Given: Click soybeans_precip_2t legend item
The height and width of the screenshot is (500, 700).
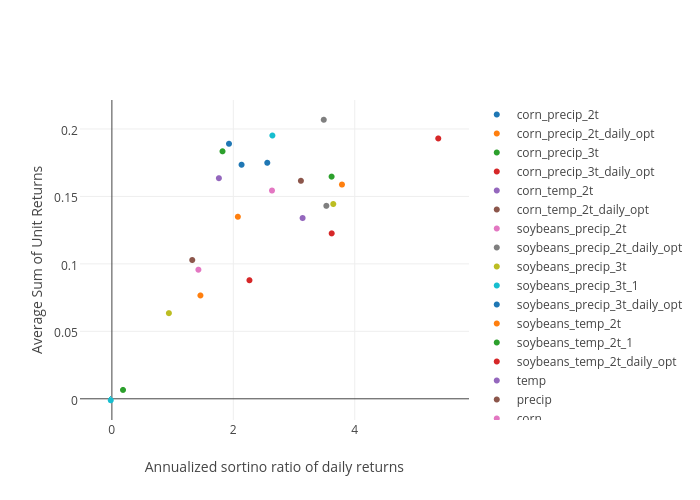Looking at the screenshot, I should (x=571, y=228).
